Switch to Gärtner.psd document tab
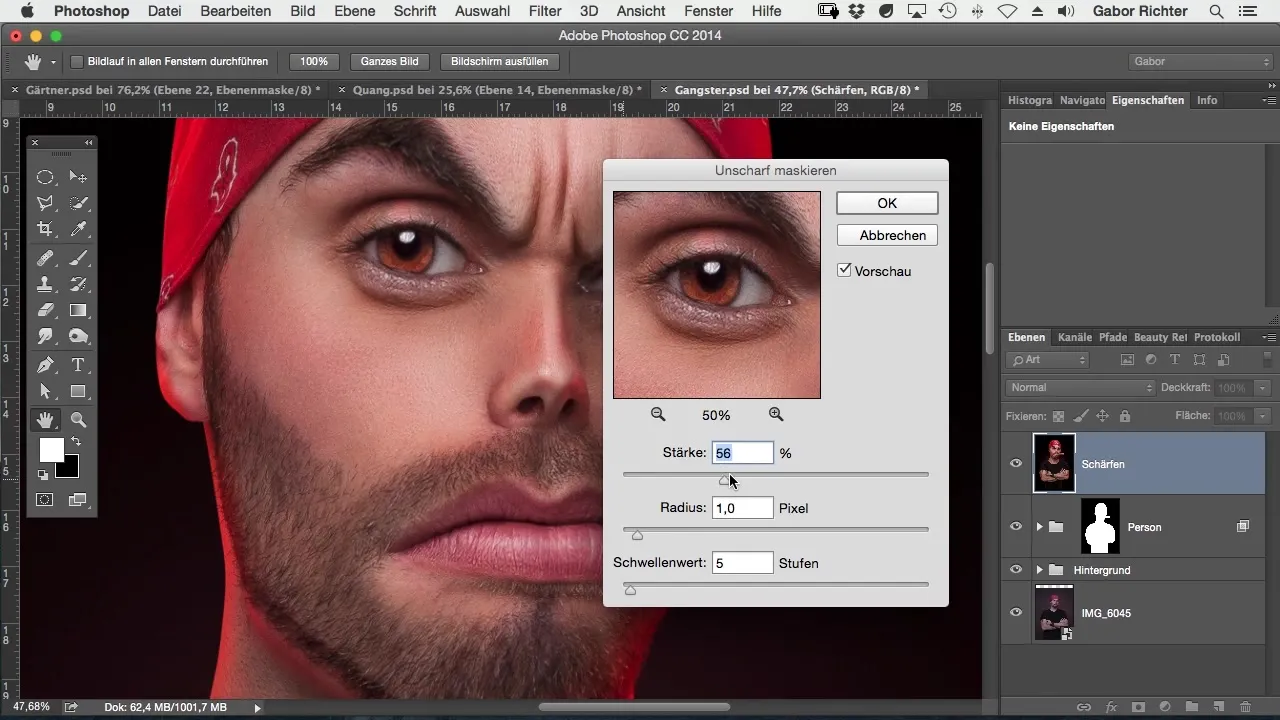The width and height of the screenshot is (1280, 720). tap(173, 89)
